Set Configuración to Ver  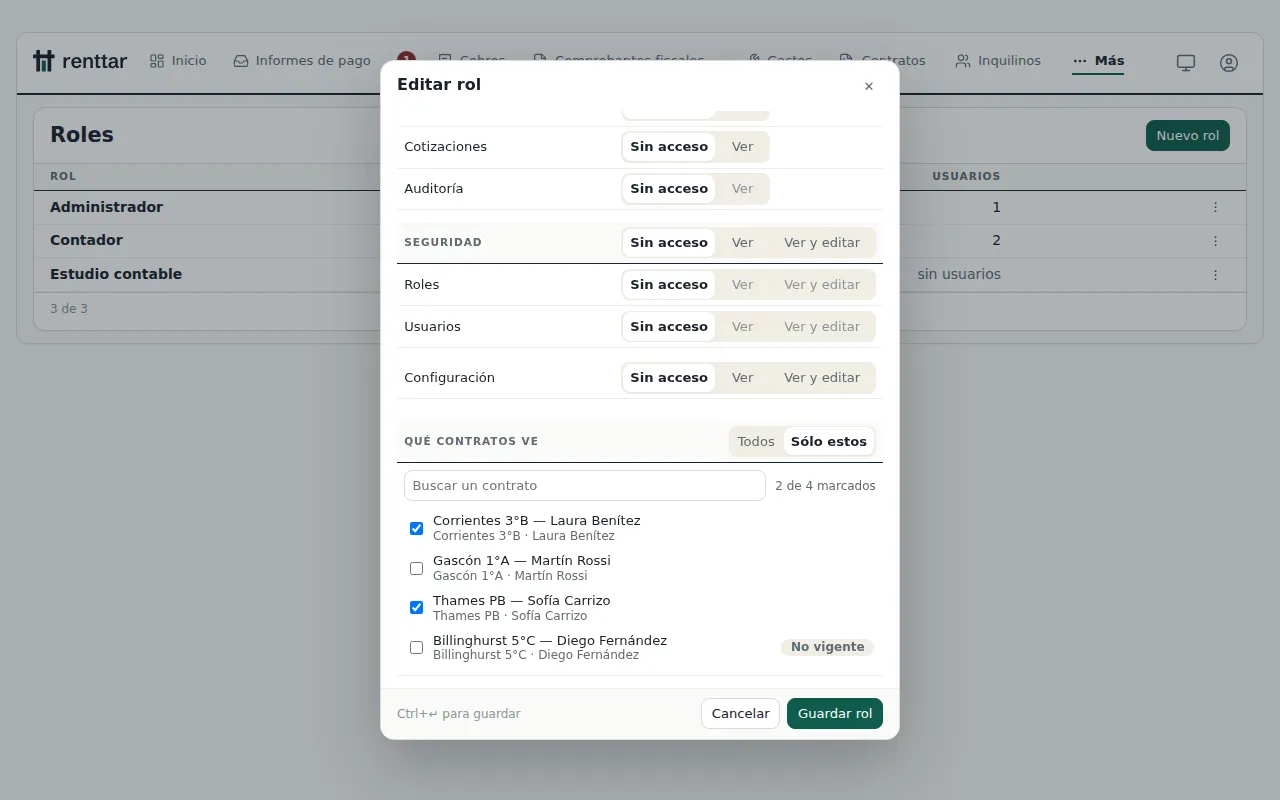pyautogui.click(x=742, y=378)
